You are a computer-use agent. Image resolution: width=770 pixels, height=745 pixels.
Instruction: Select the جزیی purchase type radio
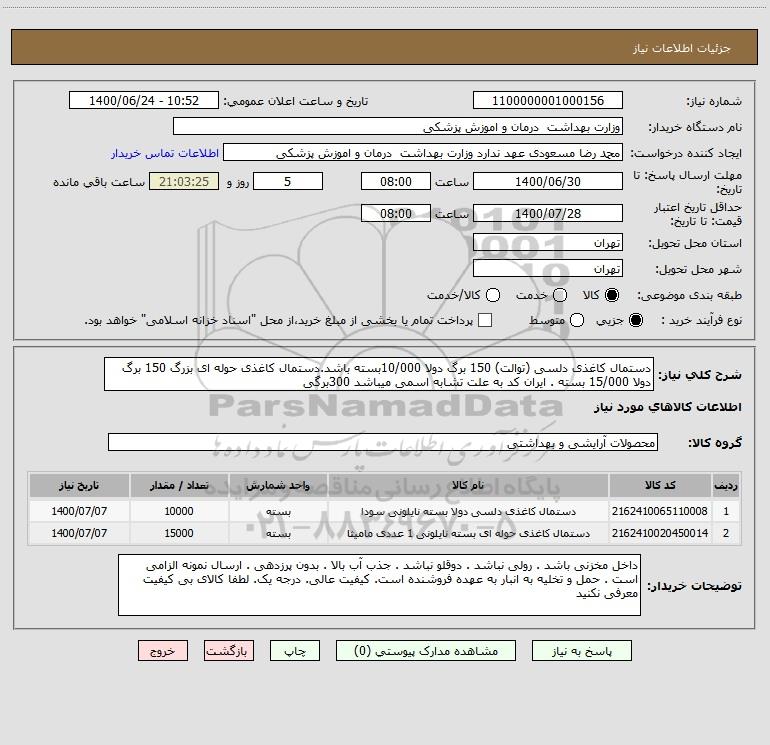(635, 320)
